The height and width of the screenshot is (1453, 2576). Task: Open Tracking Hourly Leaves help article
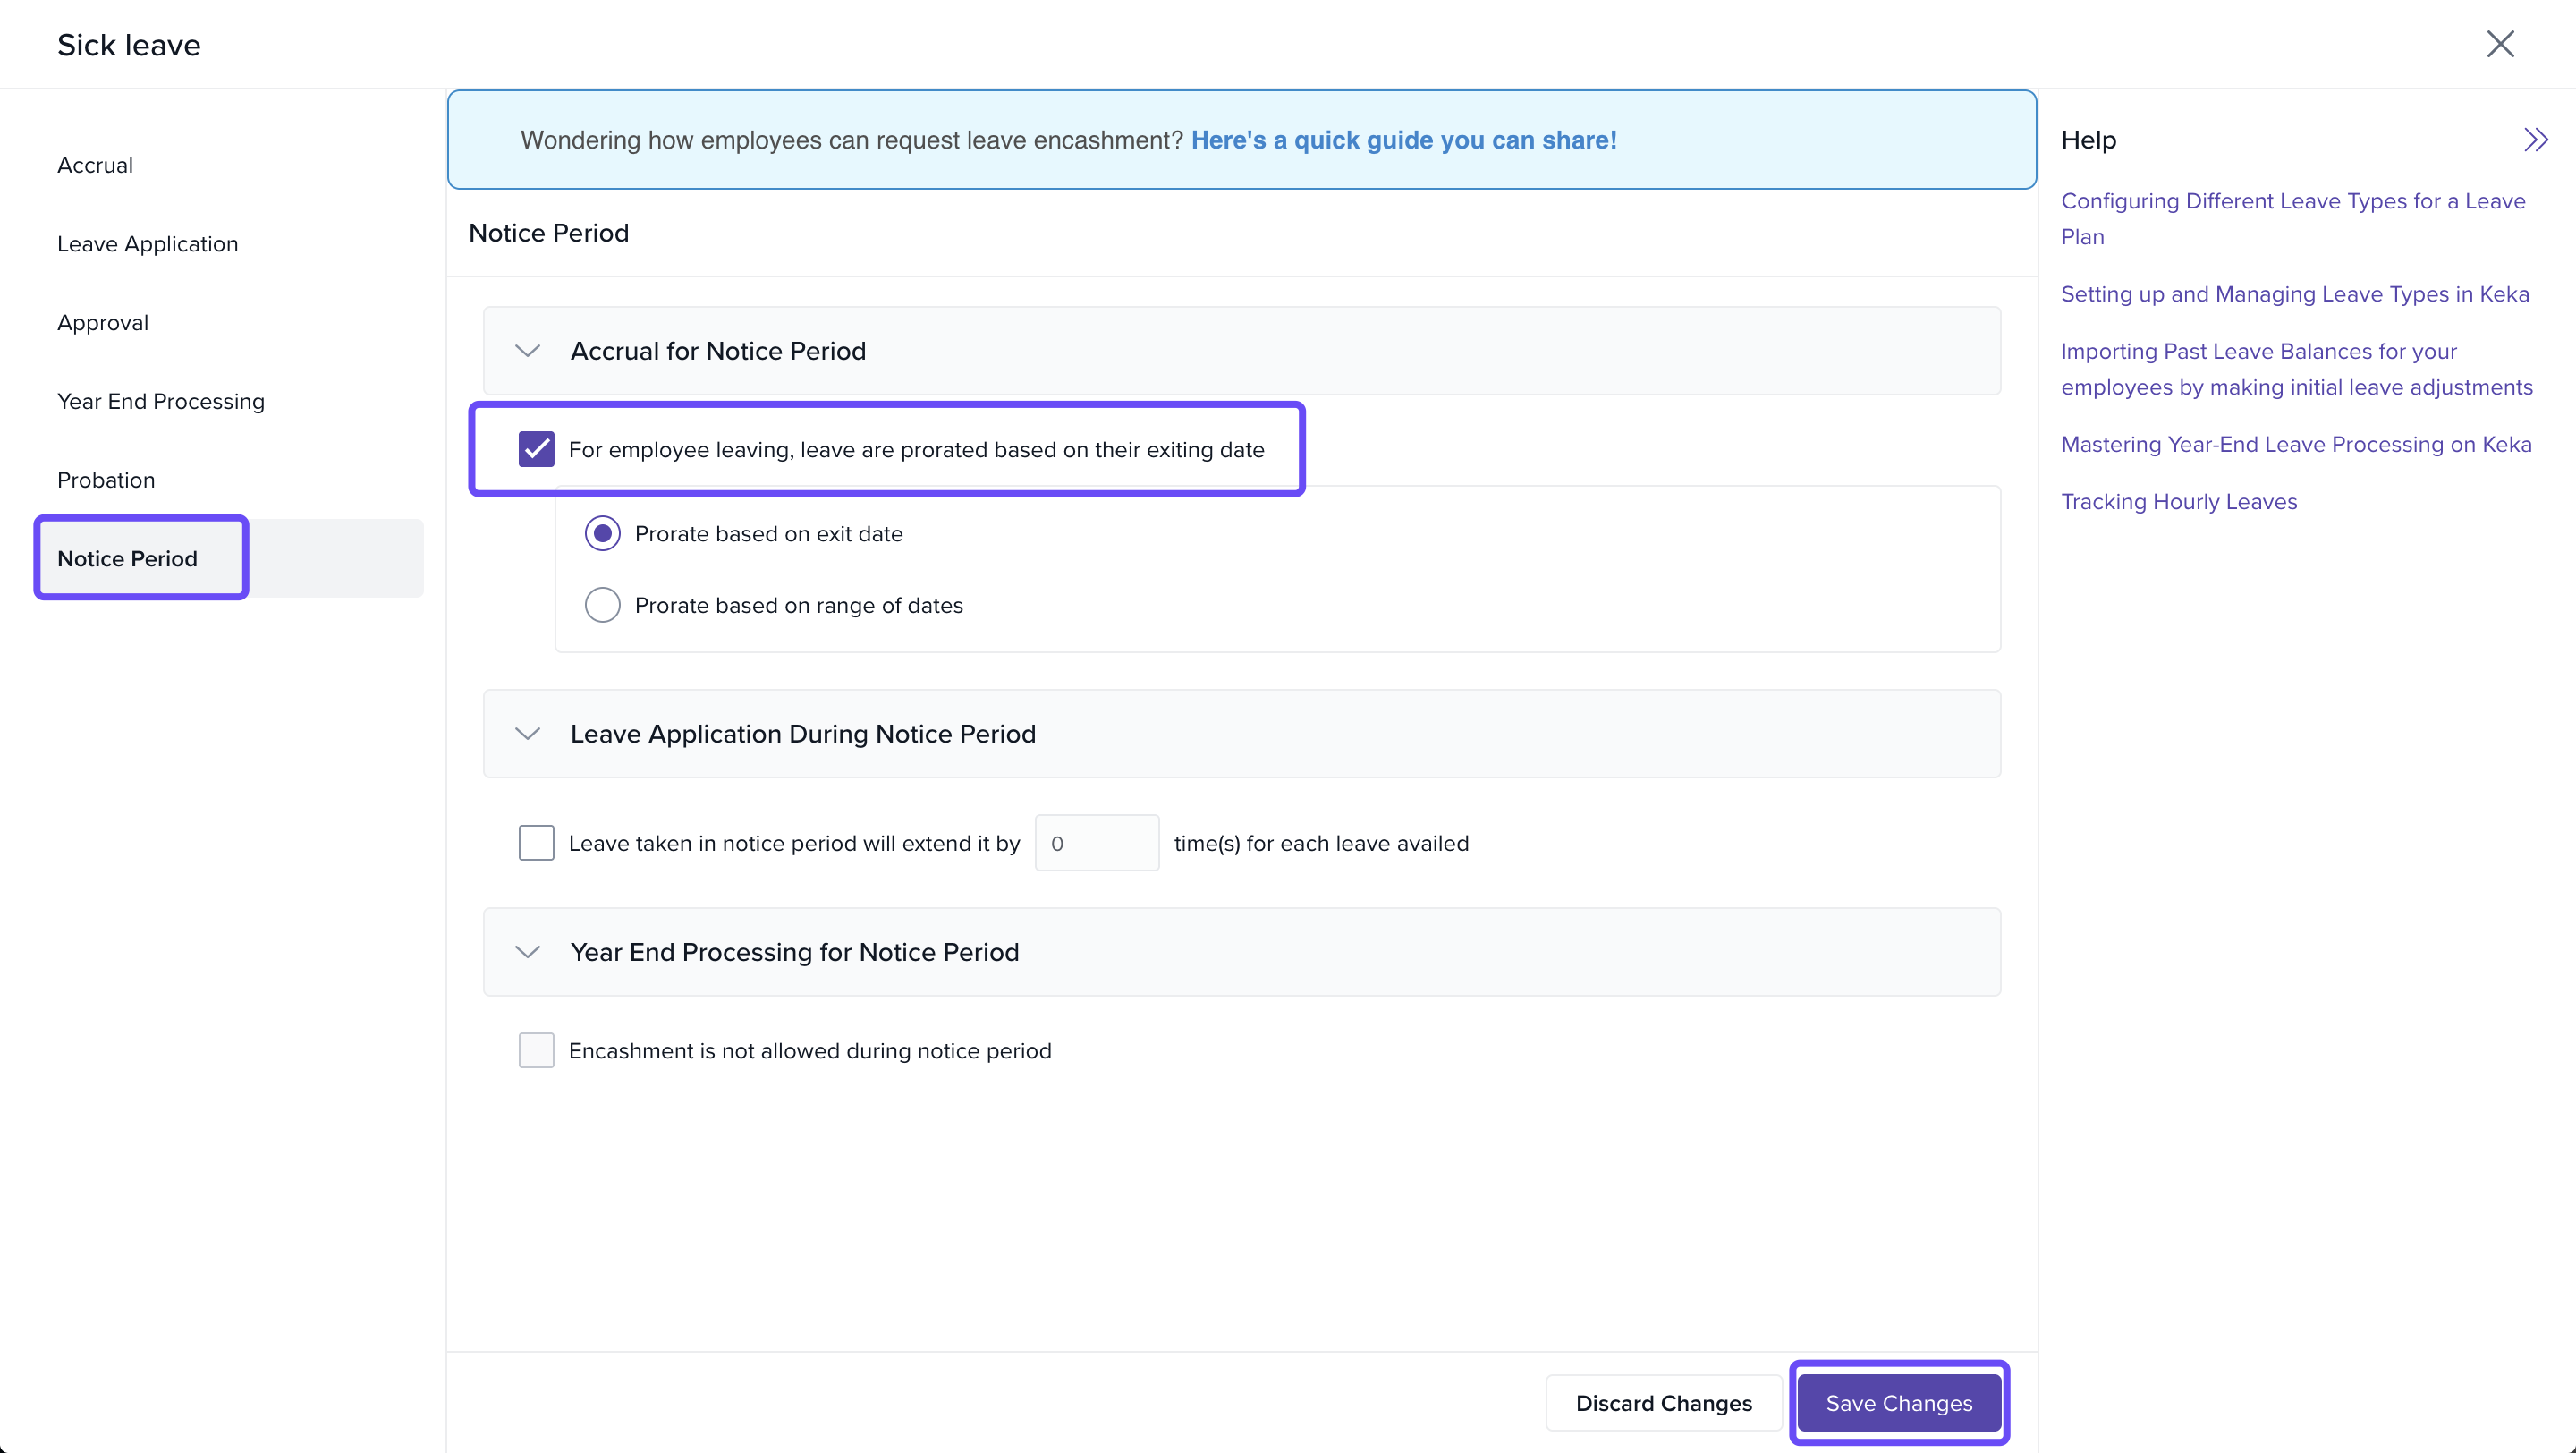[x=2178, y=502]
